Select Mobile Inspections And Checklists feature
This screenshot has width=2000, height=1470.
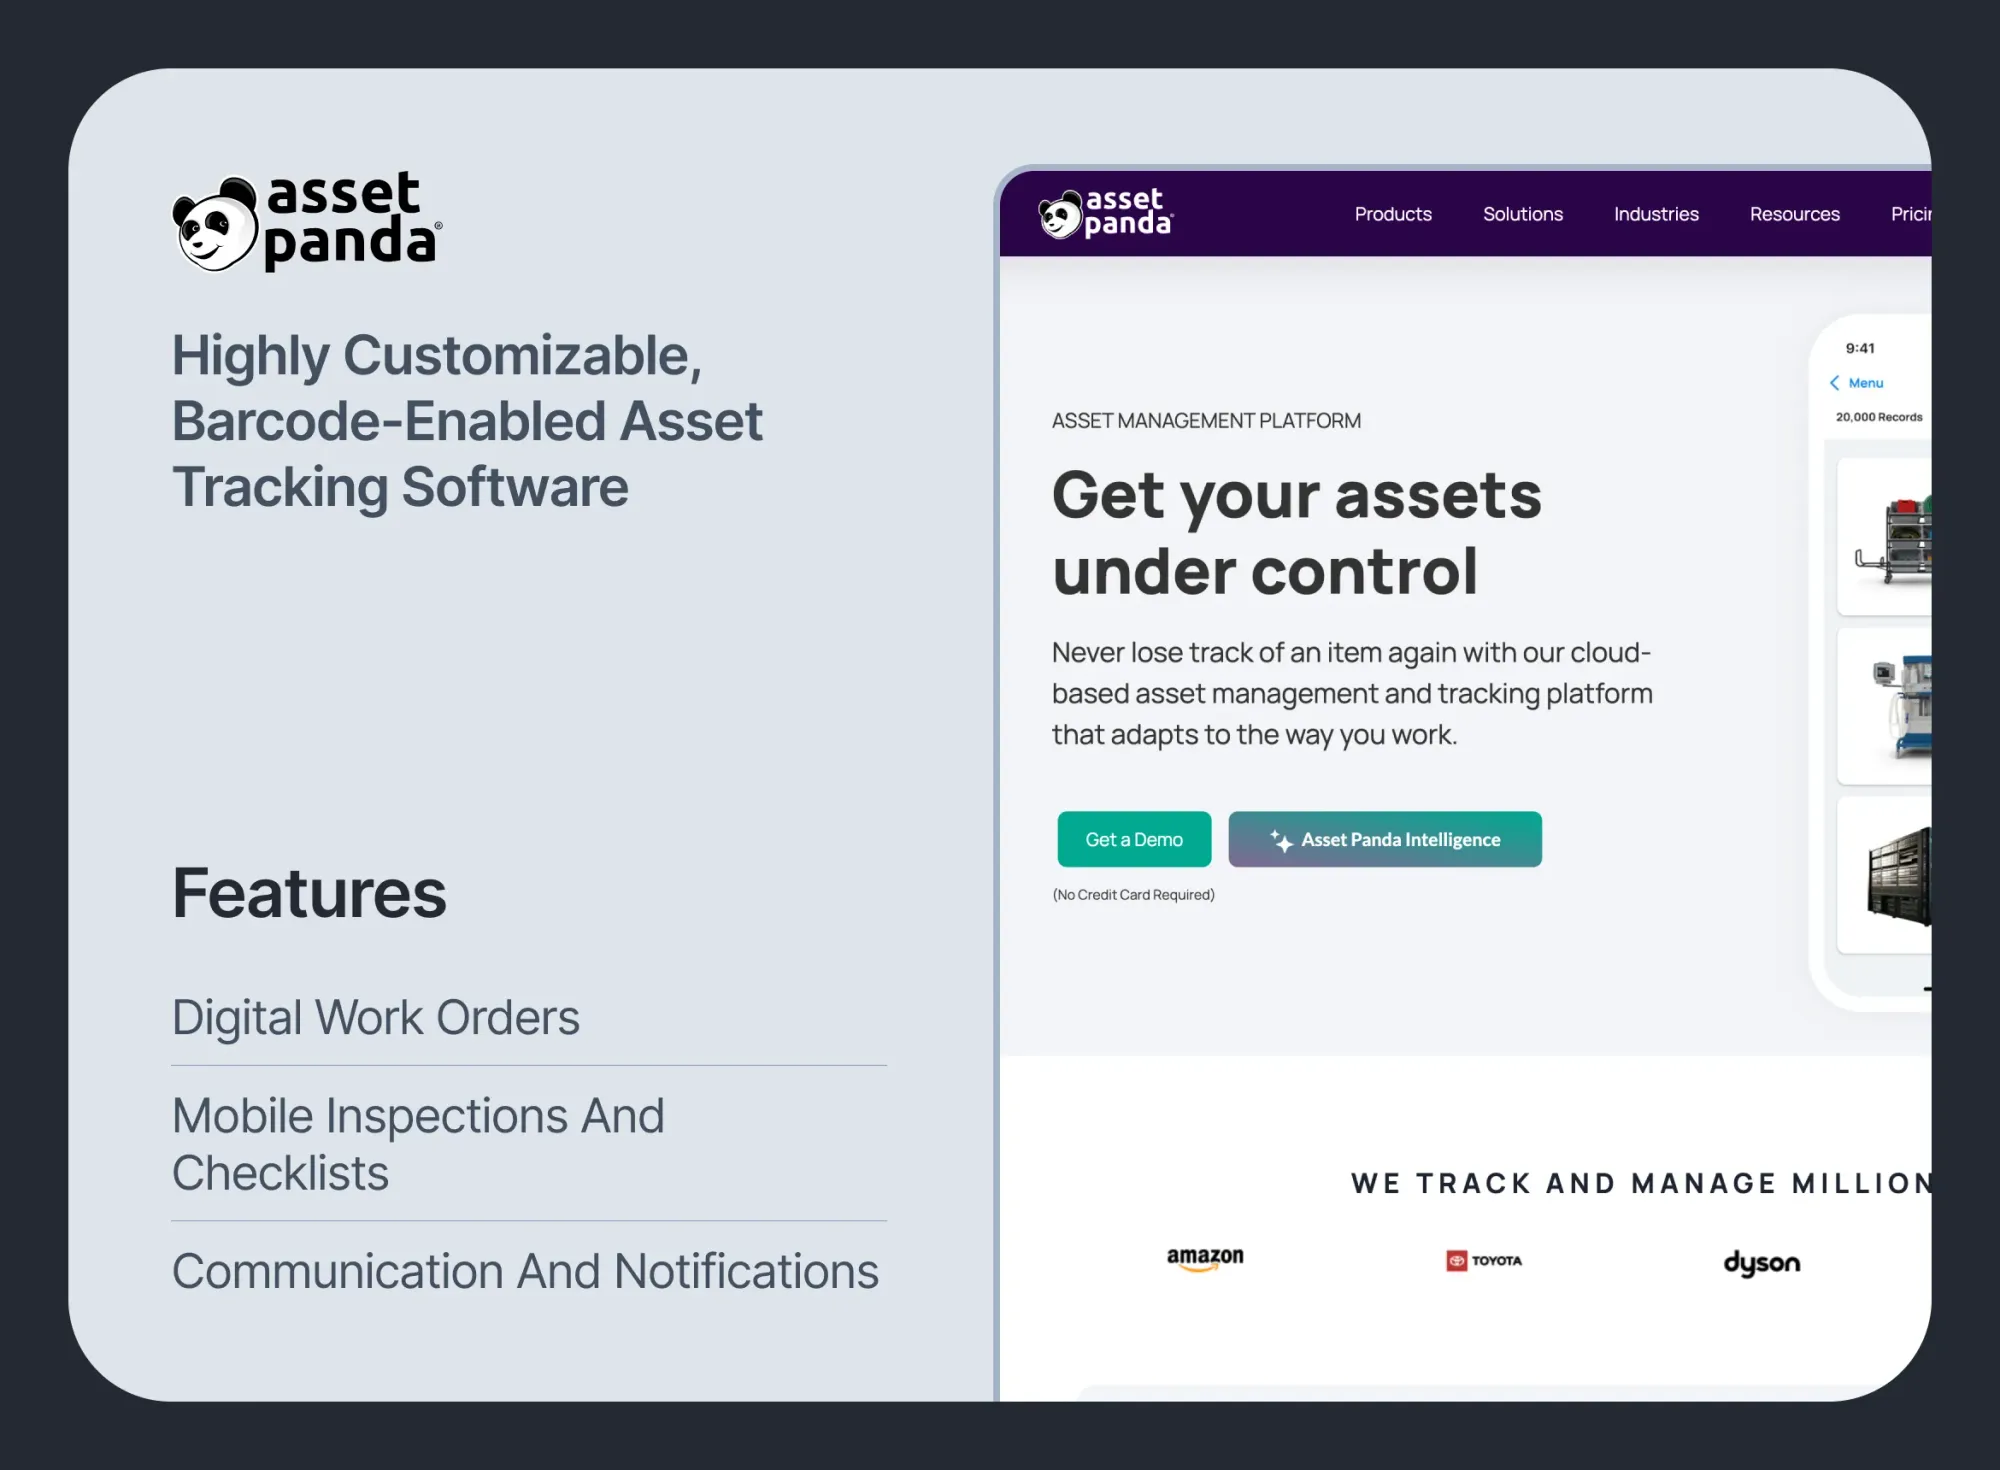click(x=418, y=1144)
